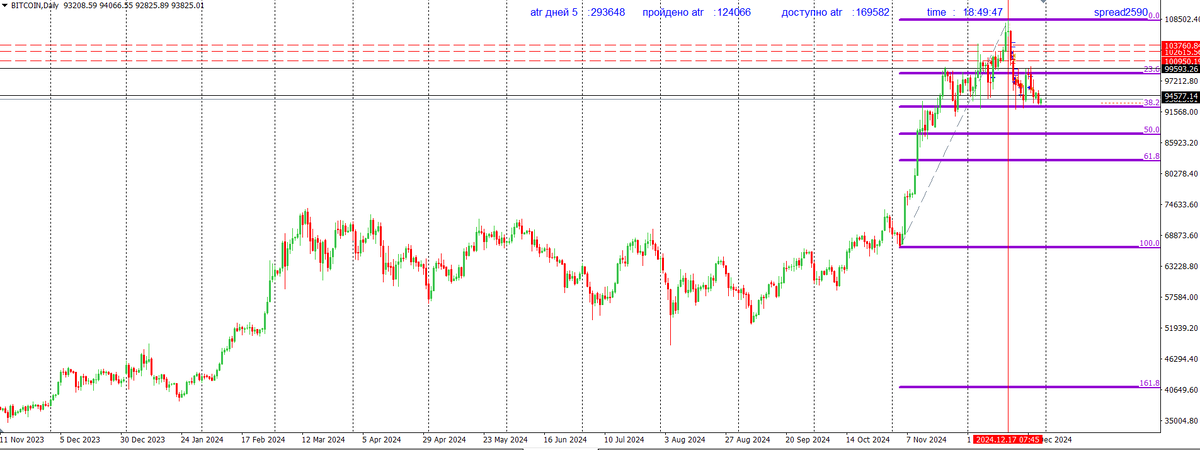Viewport: 1200px width, 450px height.
Task: Select the Fibonacci 100.0 level line
Action: [x=1029, y=247]
